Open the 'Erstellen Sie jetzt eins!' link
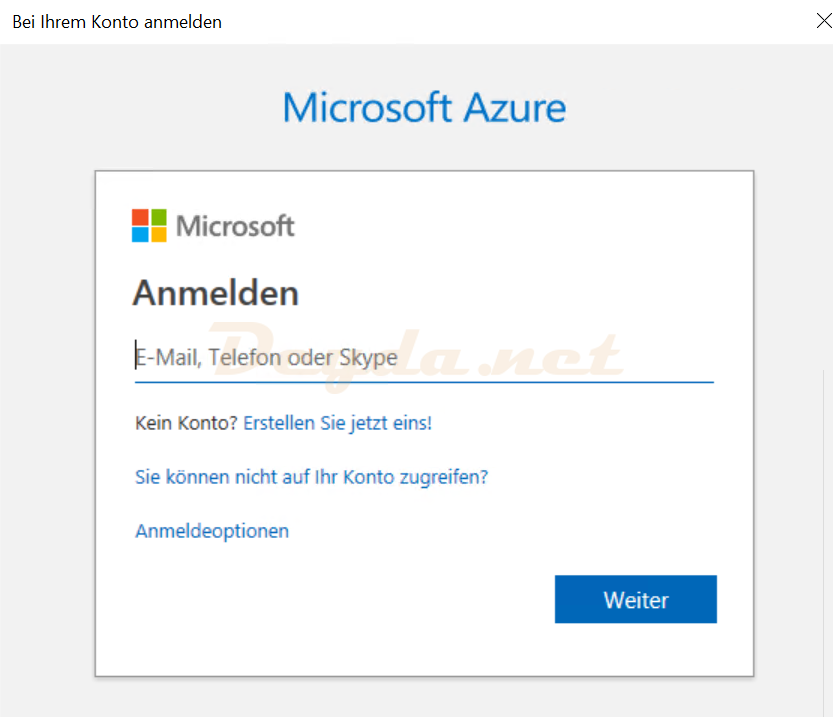 (x=337, y=423)
